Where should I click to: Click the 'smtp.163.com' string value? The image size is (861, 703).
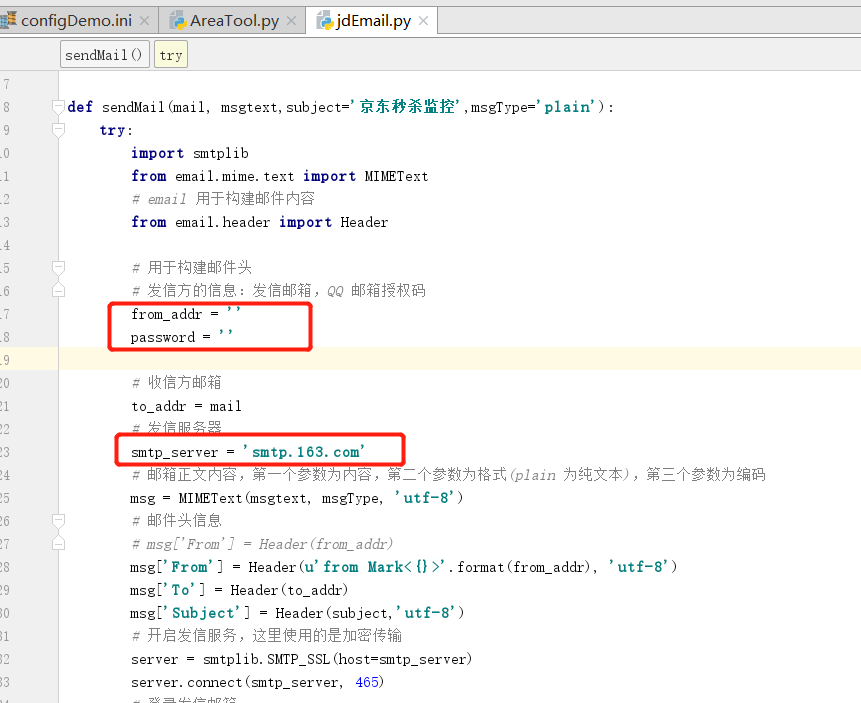coord(304,452)
